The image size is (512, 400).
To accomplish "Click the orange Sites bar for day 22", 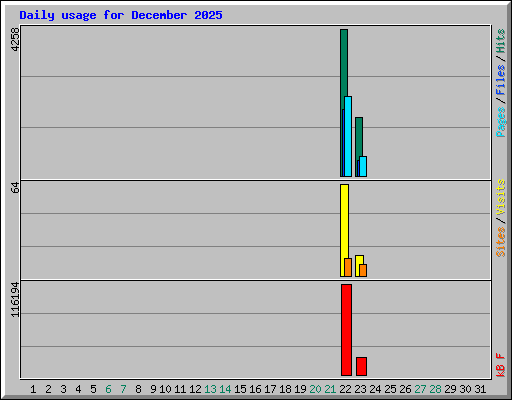I will (348, 267).
